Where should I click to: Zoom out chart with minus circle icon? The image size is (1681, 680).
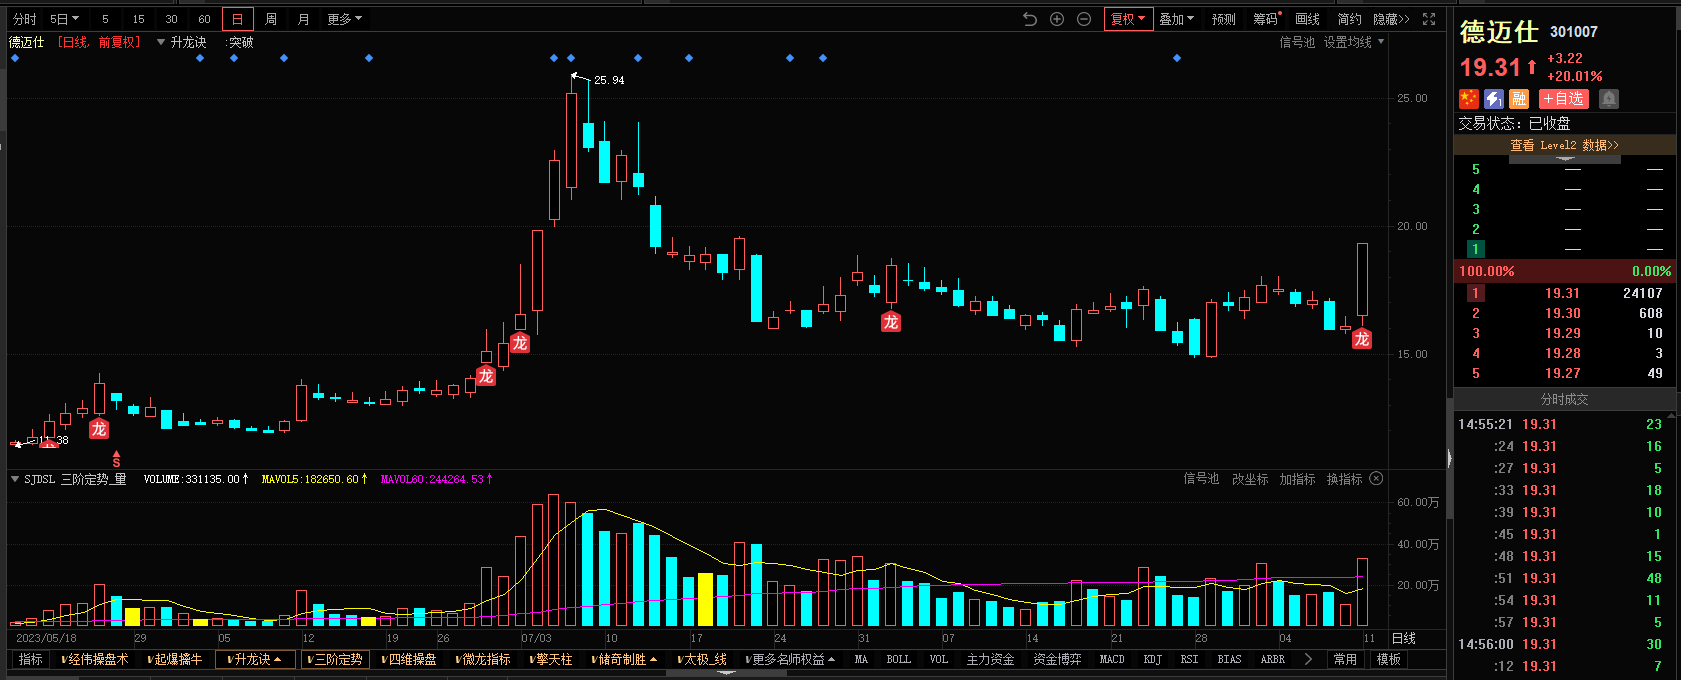click(1084, 19)
